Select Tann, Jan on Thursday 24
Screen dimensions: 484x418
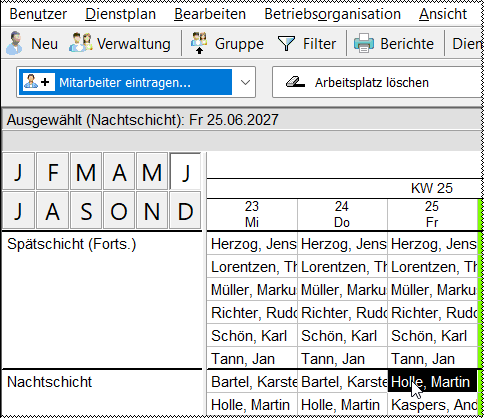(342, 359)
